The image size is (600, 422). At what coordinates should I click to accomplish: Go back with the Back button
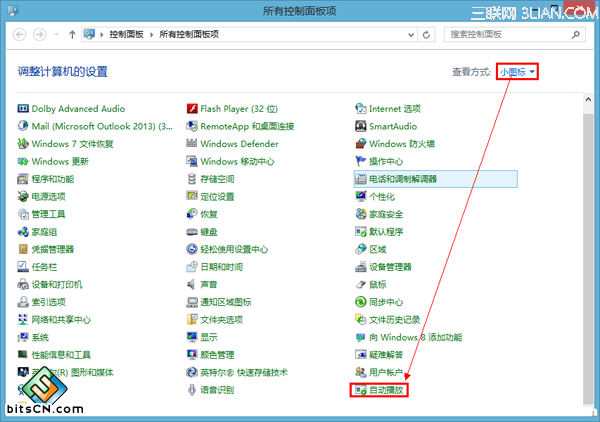tap(20, 34)
